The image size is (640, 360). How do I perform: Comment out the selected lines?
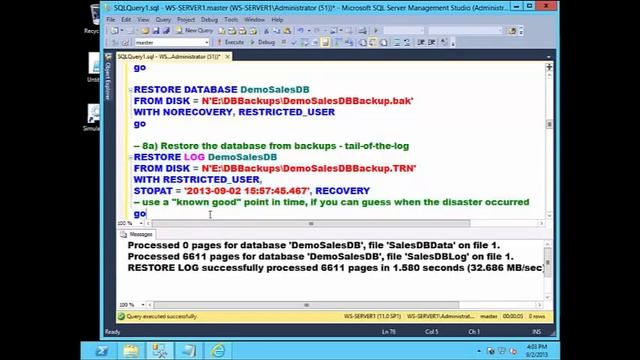pyautogui.click(x=396, y=42)
